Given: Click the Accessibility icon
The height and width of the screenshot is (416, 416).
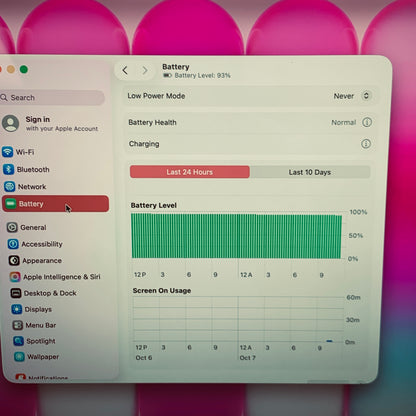Looking at the screenshot, I should [13, 244].
